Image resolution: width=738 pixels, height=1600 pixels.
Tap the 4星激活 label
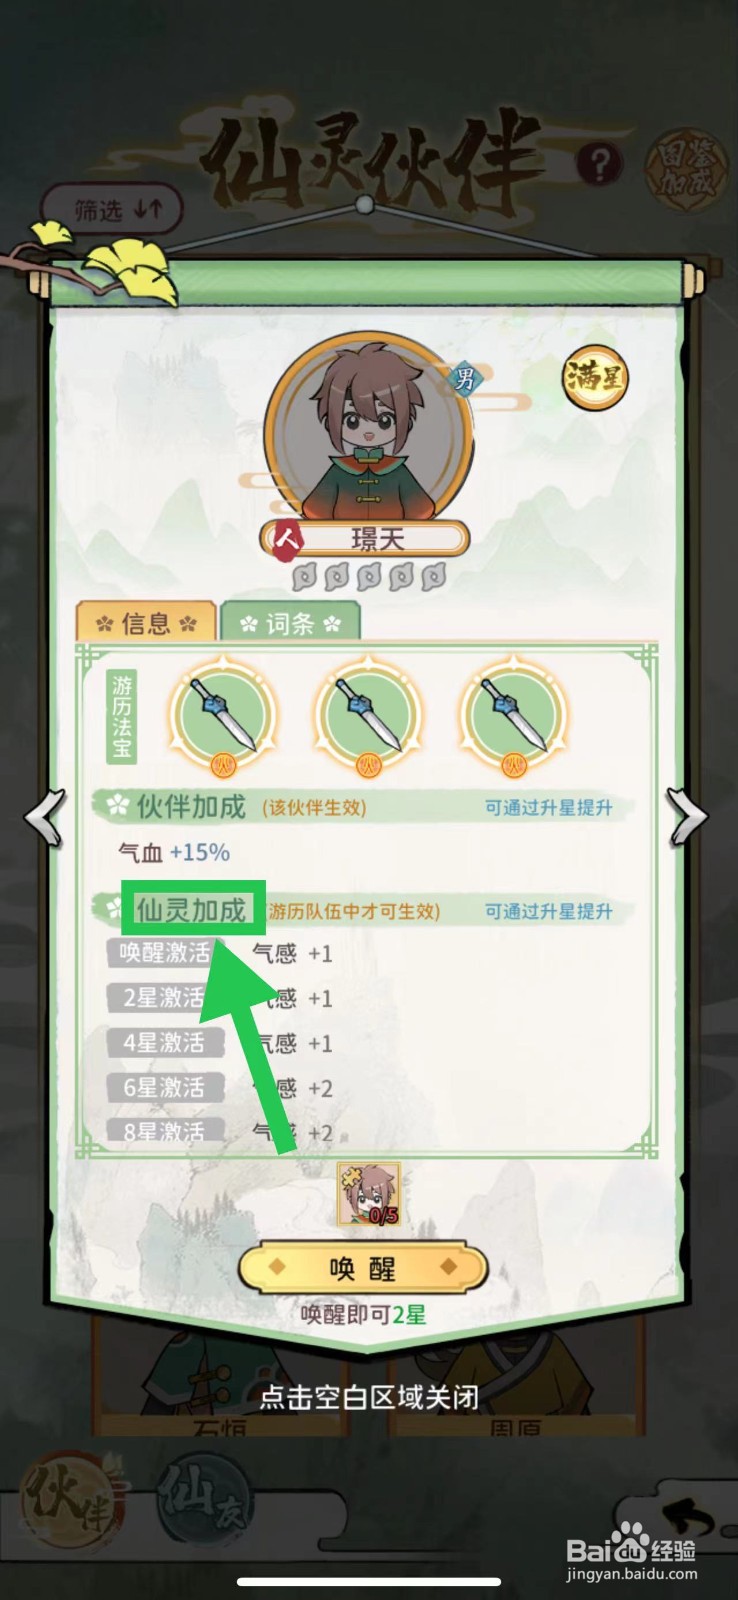pyautogui.click(x=165, y=1042)
